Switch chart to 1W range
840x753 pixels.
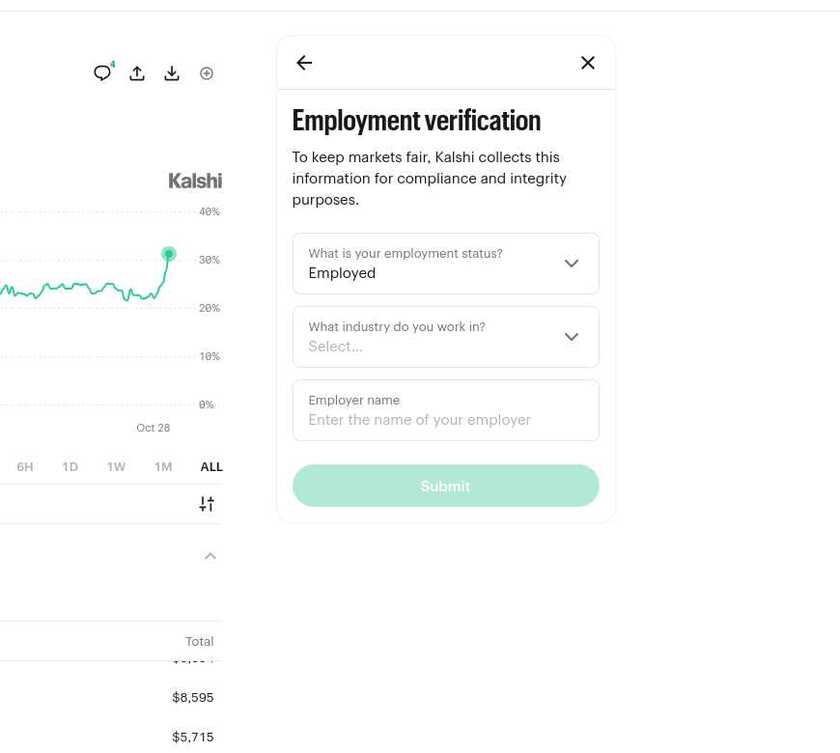116,466
